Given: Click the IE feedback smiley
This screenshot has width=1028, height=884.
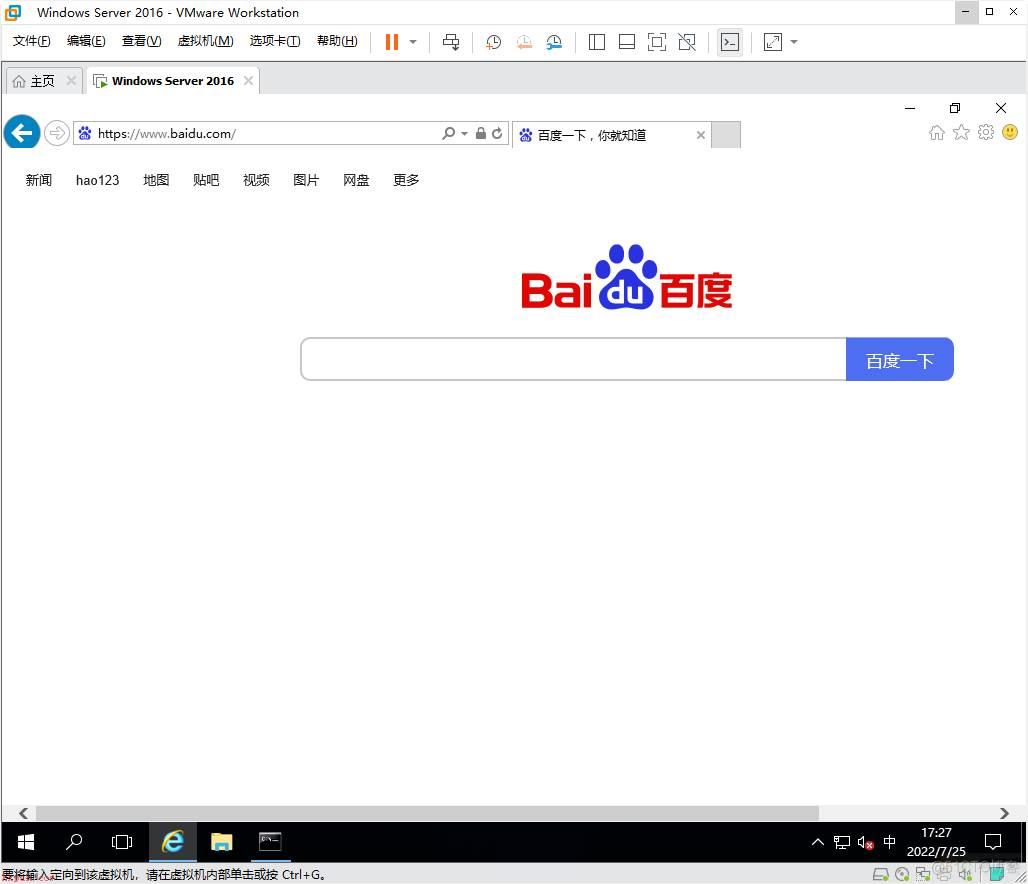Looking at the screenshot, I should point(1010,132).
